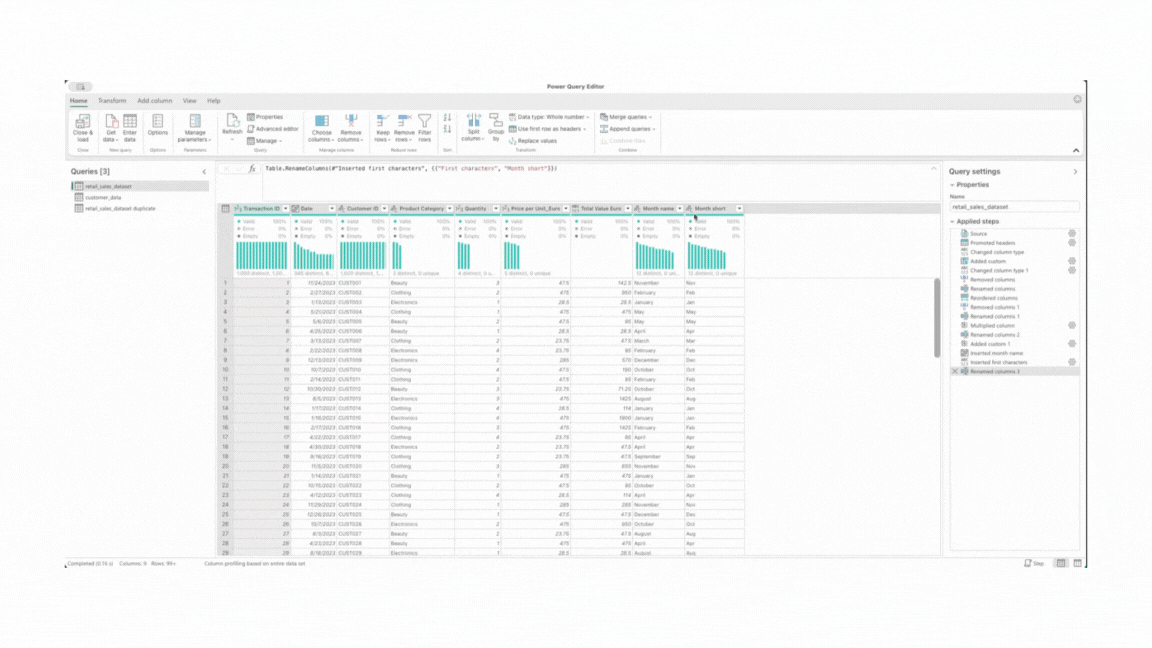Select the table corner select-all icon
This screenshot has width=1152, height=648.
click(x=225, y=209)
